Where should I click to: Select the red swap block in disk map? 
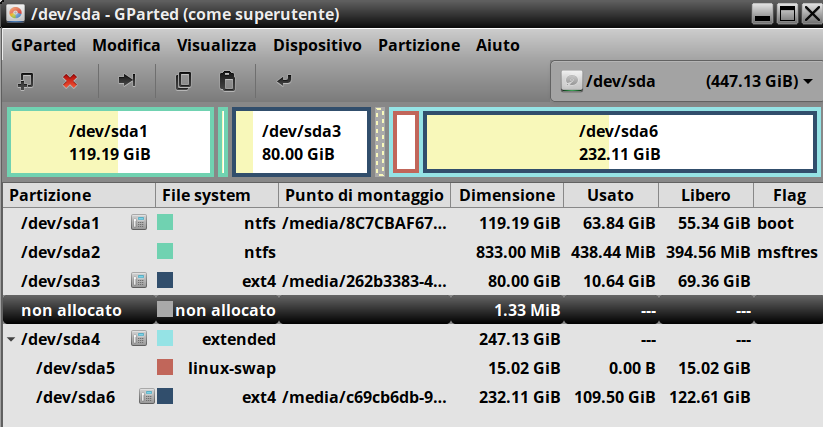click(406, 142)
